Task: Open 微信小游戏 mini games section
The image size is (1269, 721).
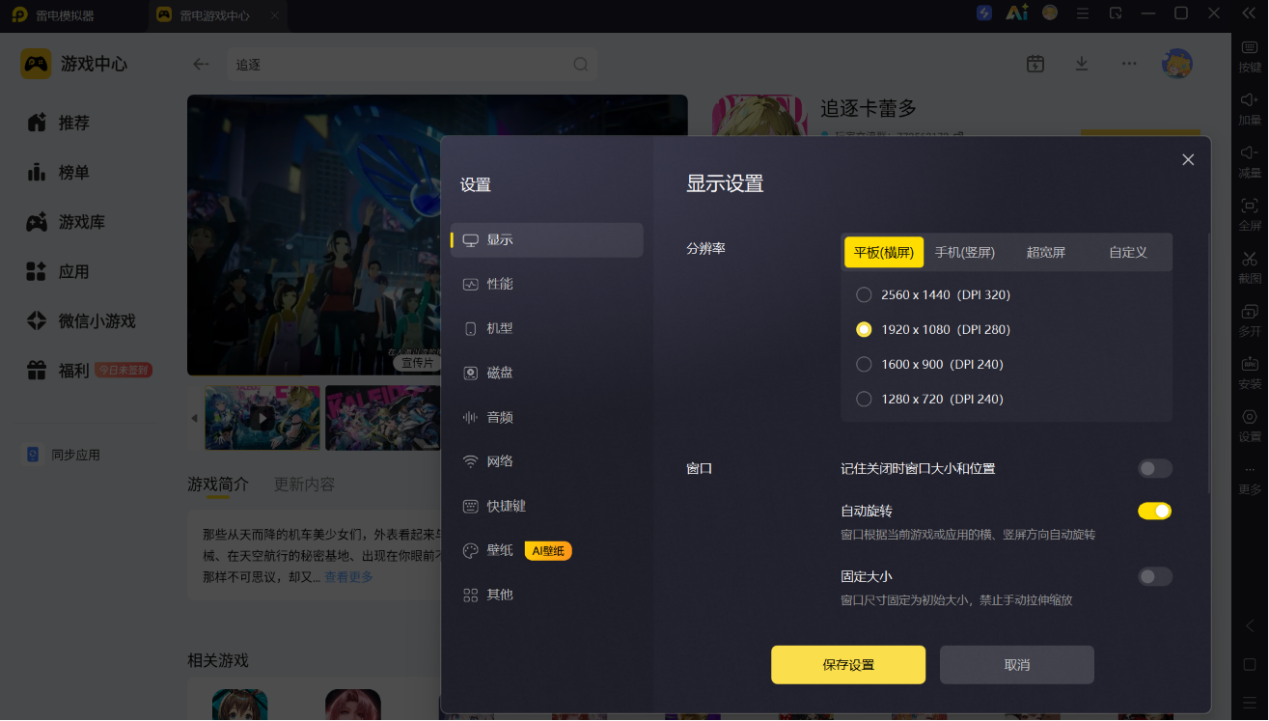Action: coord(80,321)
